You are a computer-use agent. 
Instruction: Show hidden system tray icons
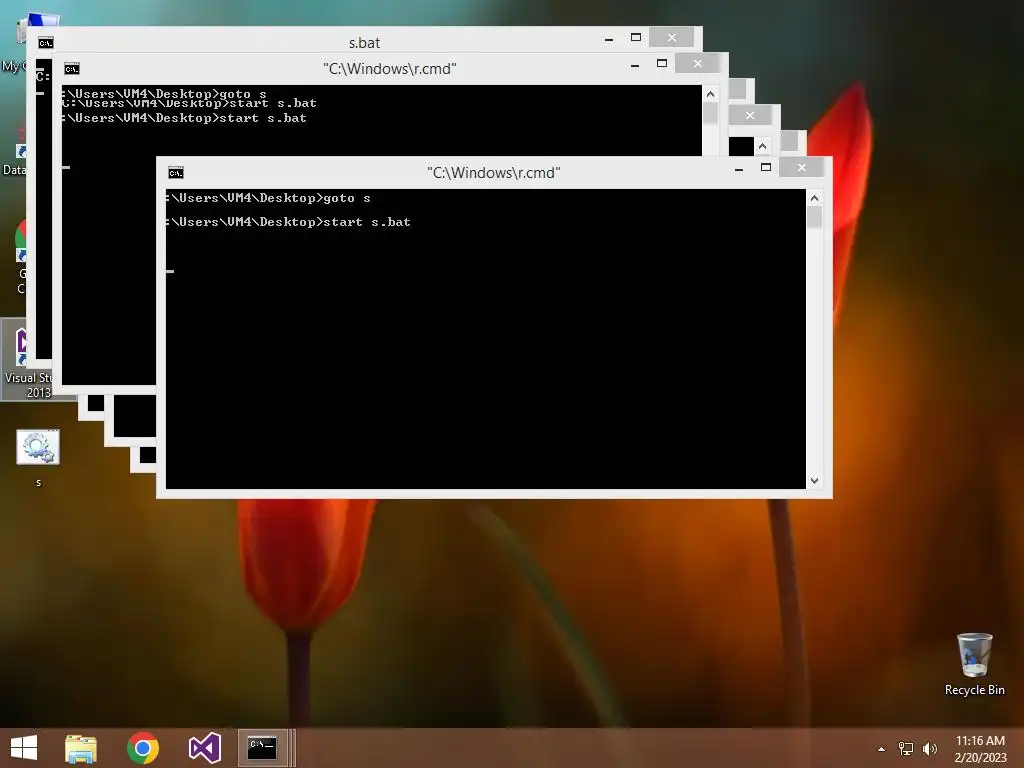pos(882,749)
